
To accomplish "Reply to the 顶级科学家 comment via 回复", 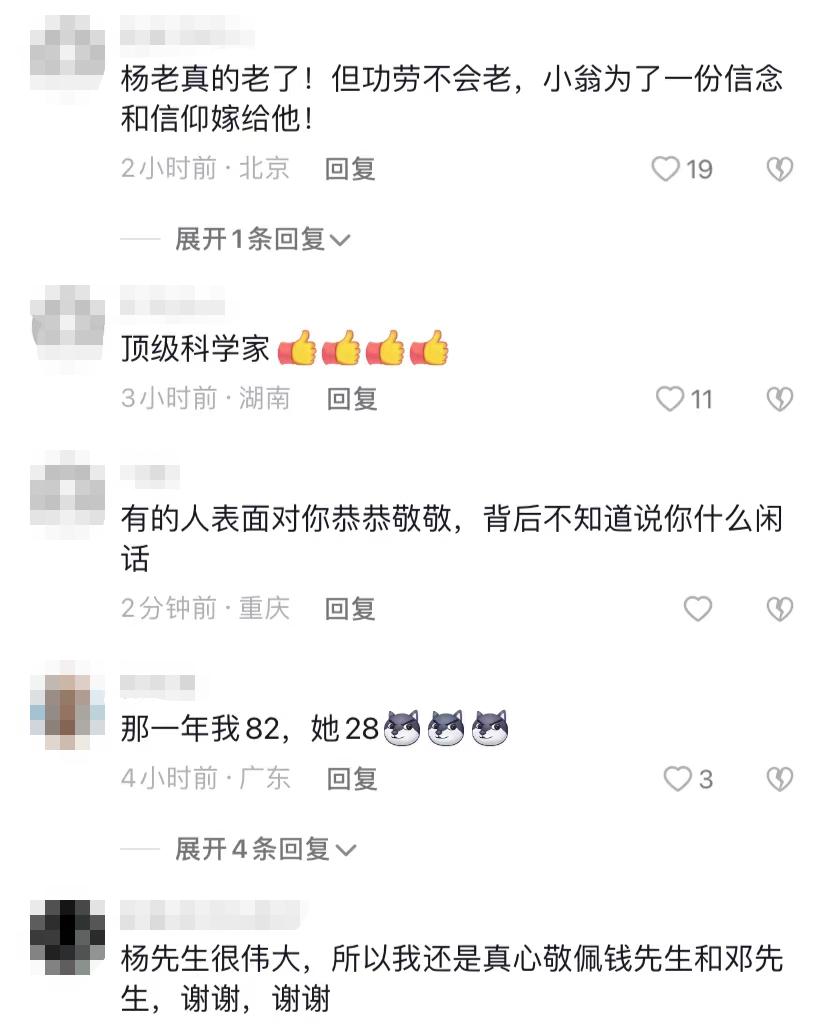I will click(x=352, y=399).
